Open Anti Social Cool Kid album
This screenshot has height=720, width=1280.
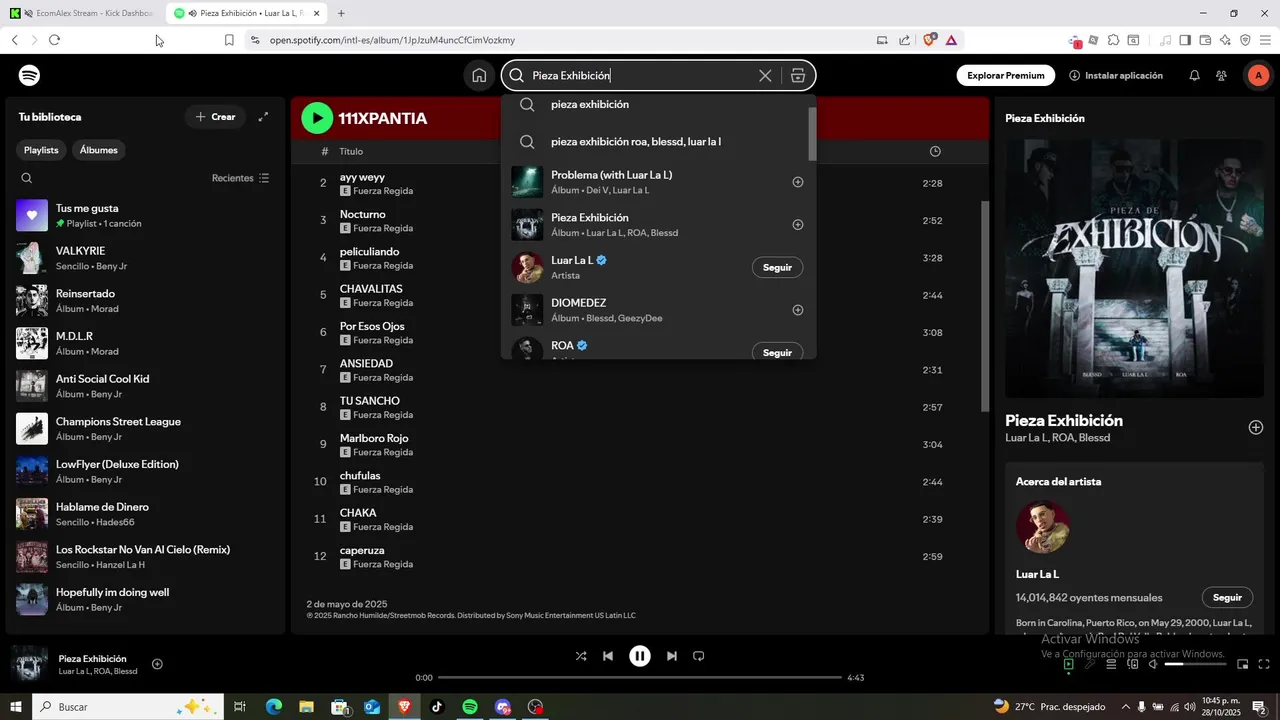click(145, 386)
